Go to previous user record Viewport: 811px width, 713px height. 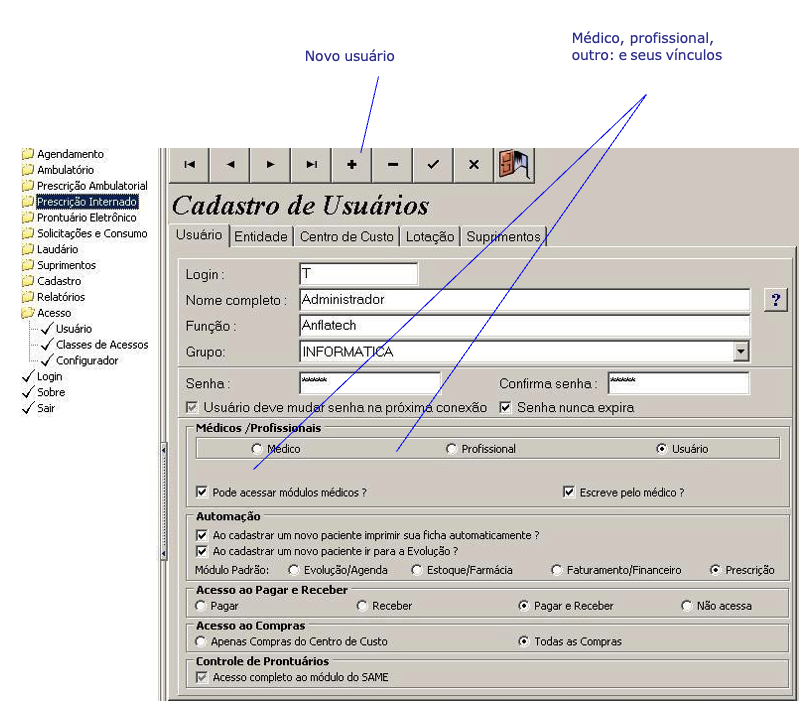[230, 165]
